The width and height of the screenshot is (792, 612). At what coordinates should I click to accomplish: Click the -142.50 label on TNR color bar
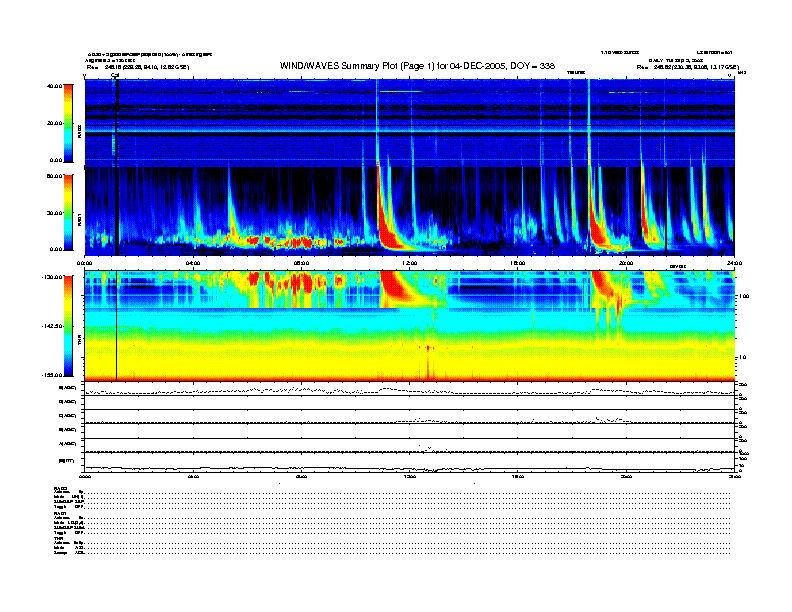52,326
